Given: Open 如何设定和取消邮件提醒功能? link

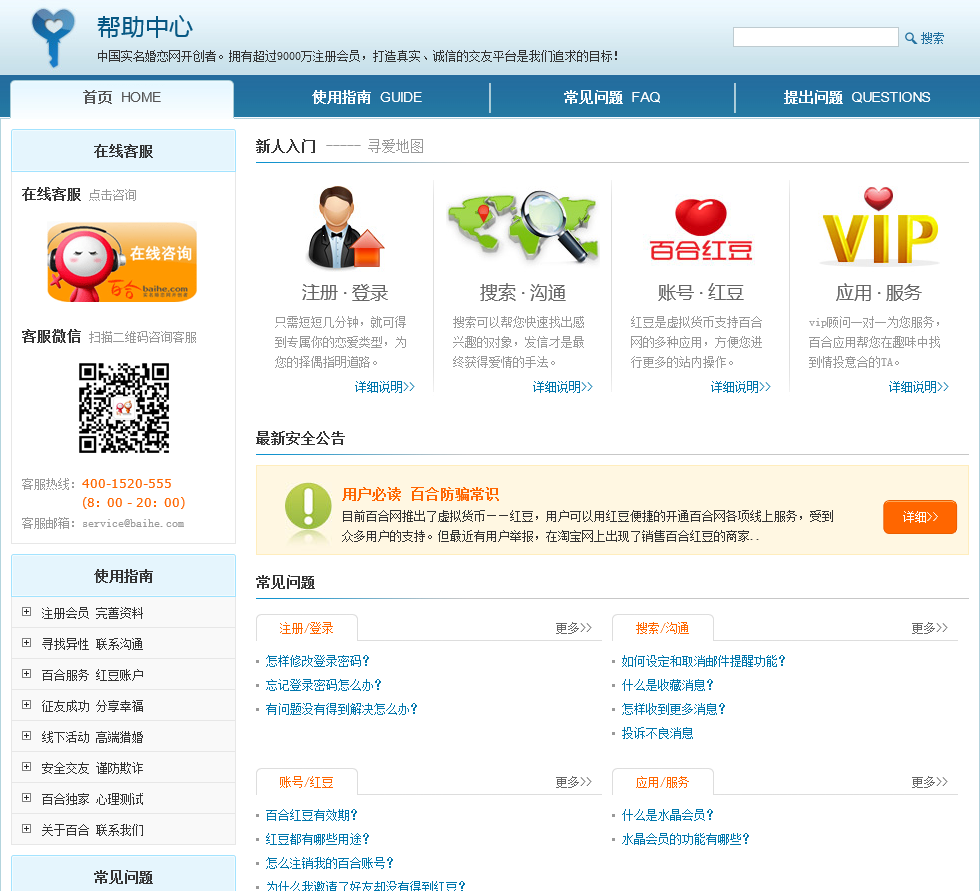Looking at the screenshot, I should pos(704,661).
